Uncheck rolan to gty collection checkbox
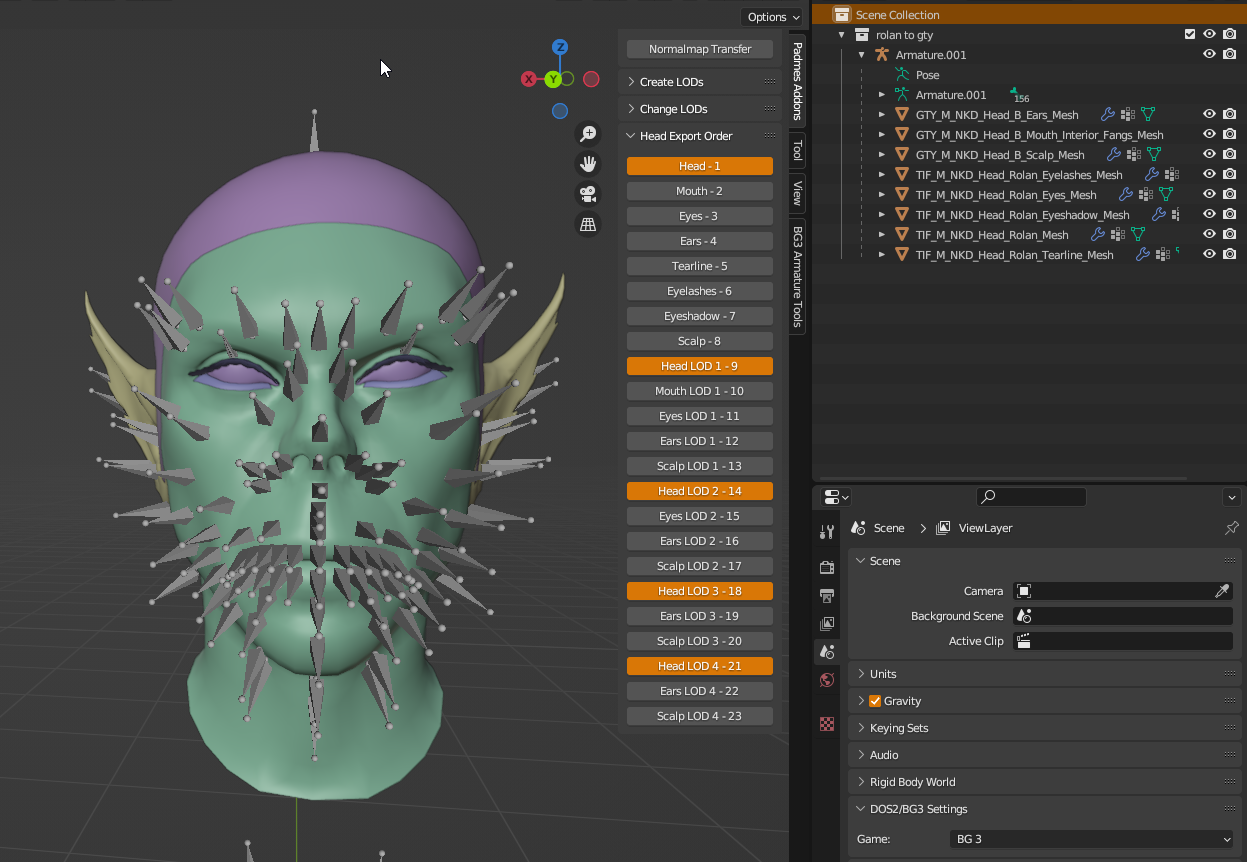 tap(1189, 34)
